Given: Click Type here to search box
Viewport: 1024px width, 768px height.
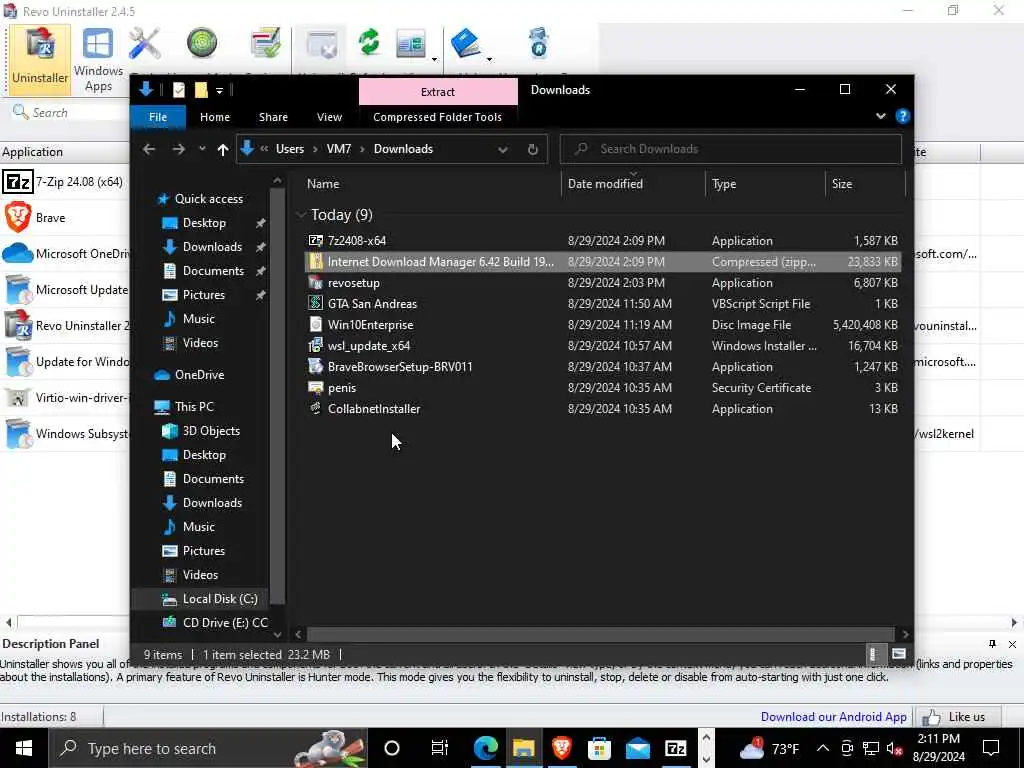Looking at the screenshot, I should point(208,748).
